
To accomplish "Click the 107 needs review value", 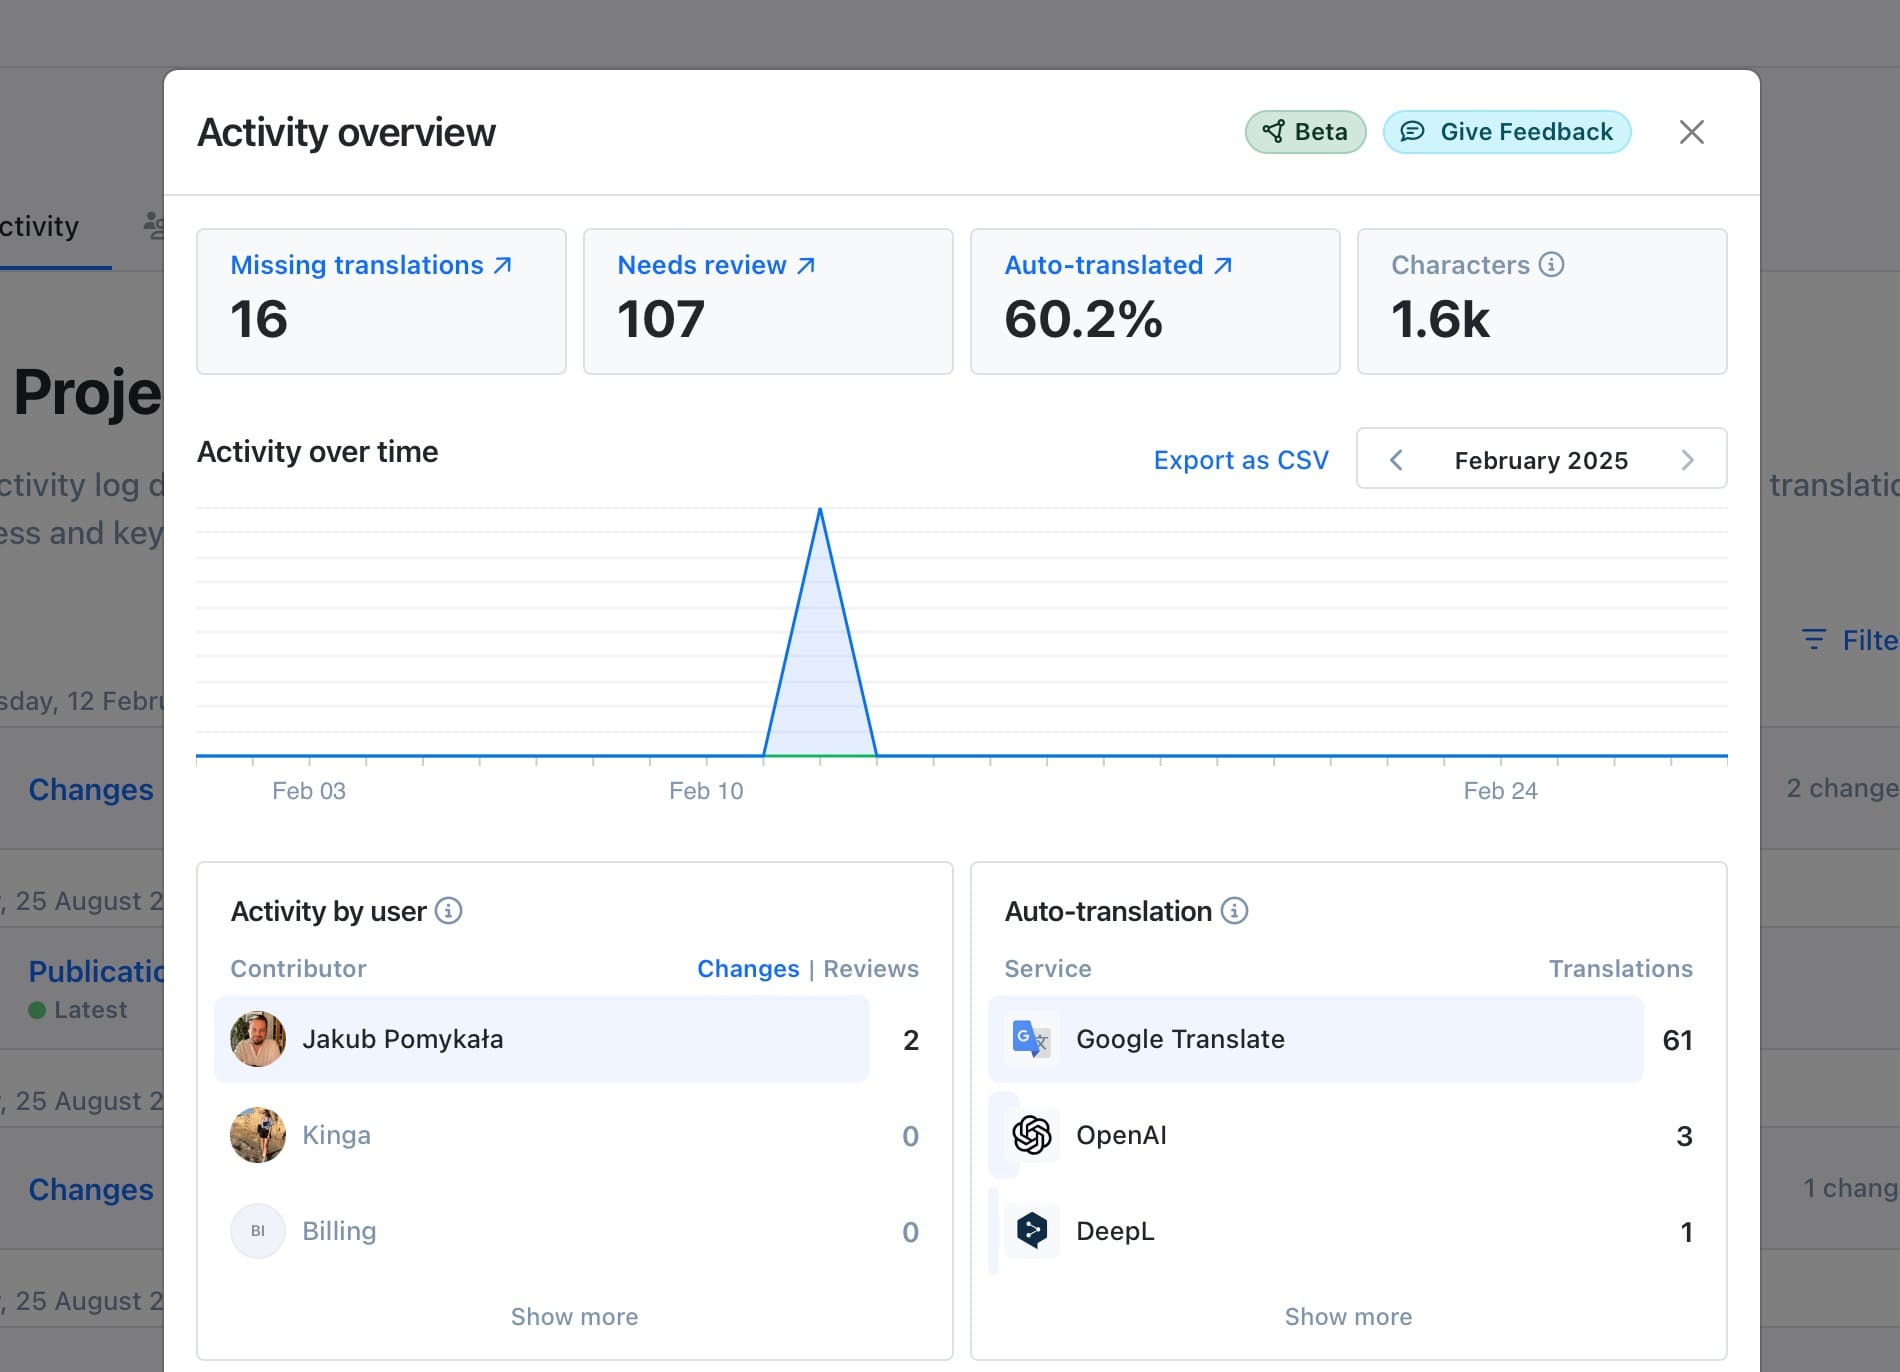I will click(661, 319).
